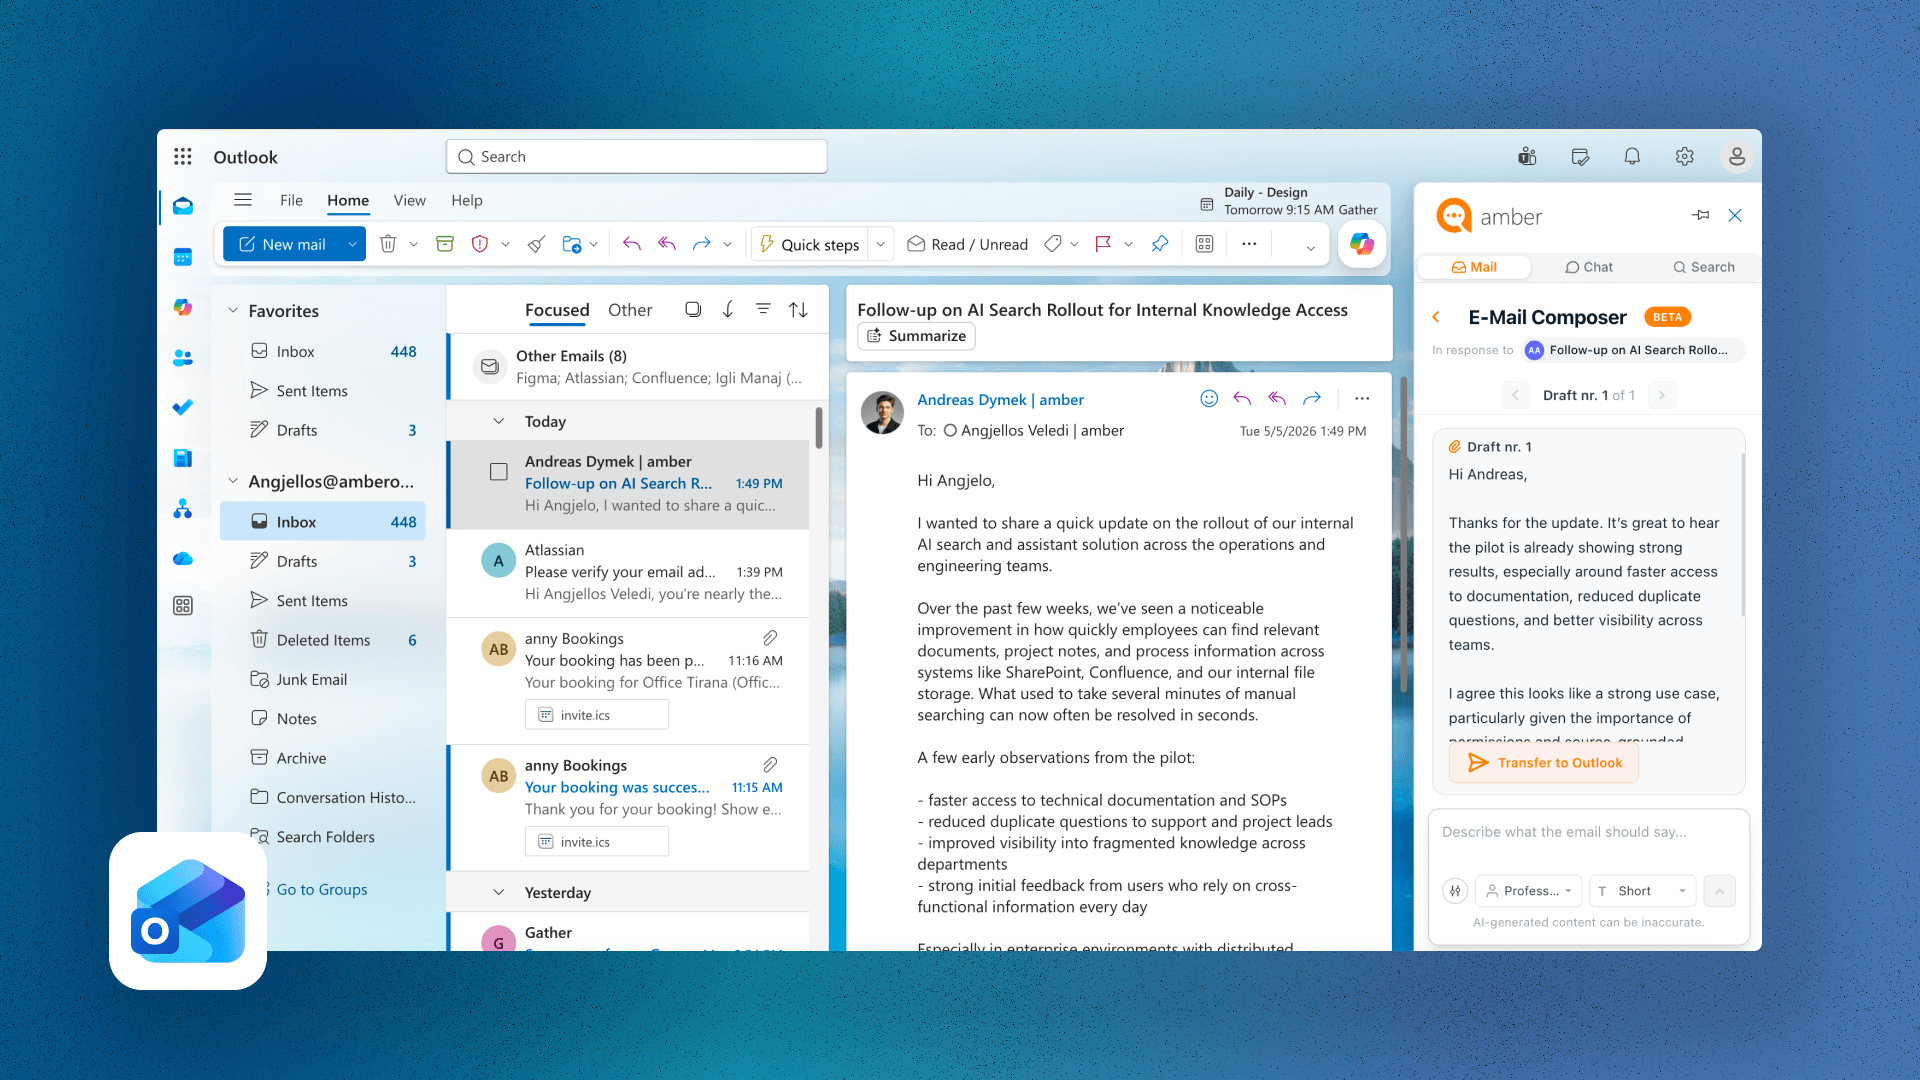The height and width of the screenshot is (1080, 1920).
Task: Open Calendar in left app rail
Action: (183, 257)
